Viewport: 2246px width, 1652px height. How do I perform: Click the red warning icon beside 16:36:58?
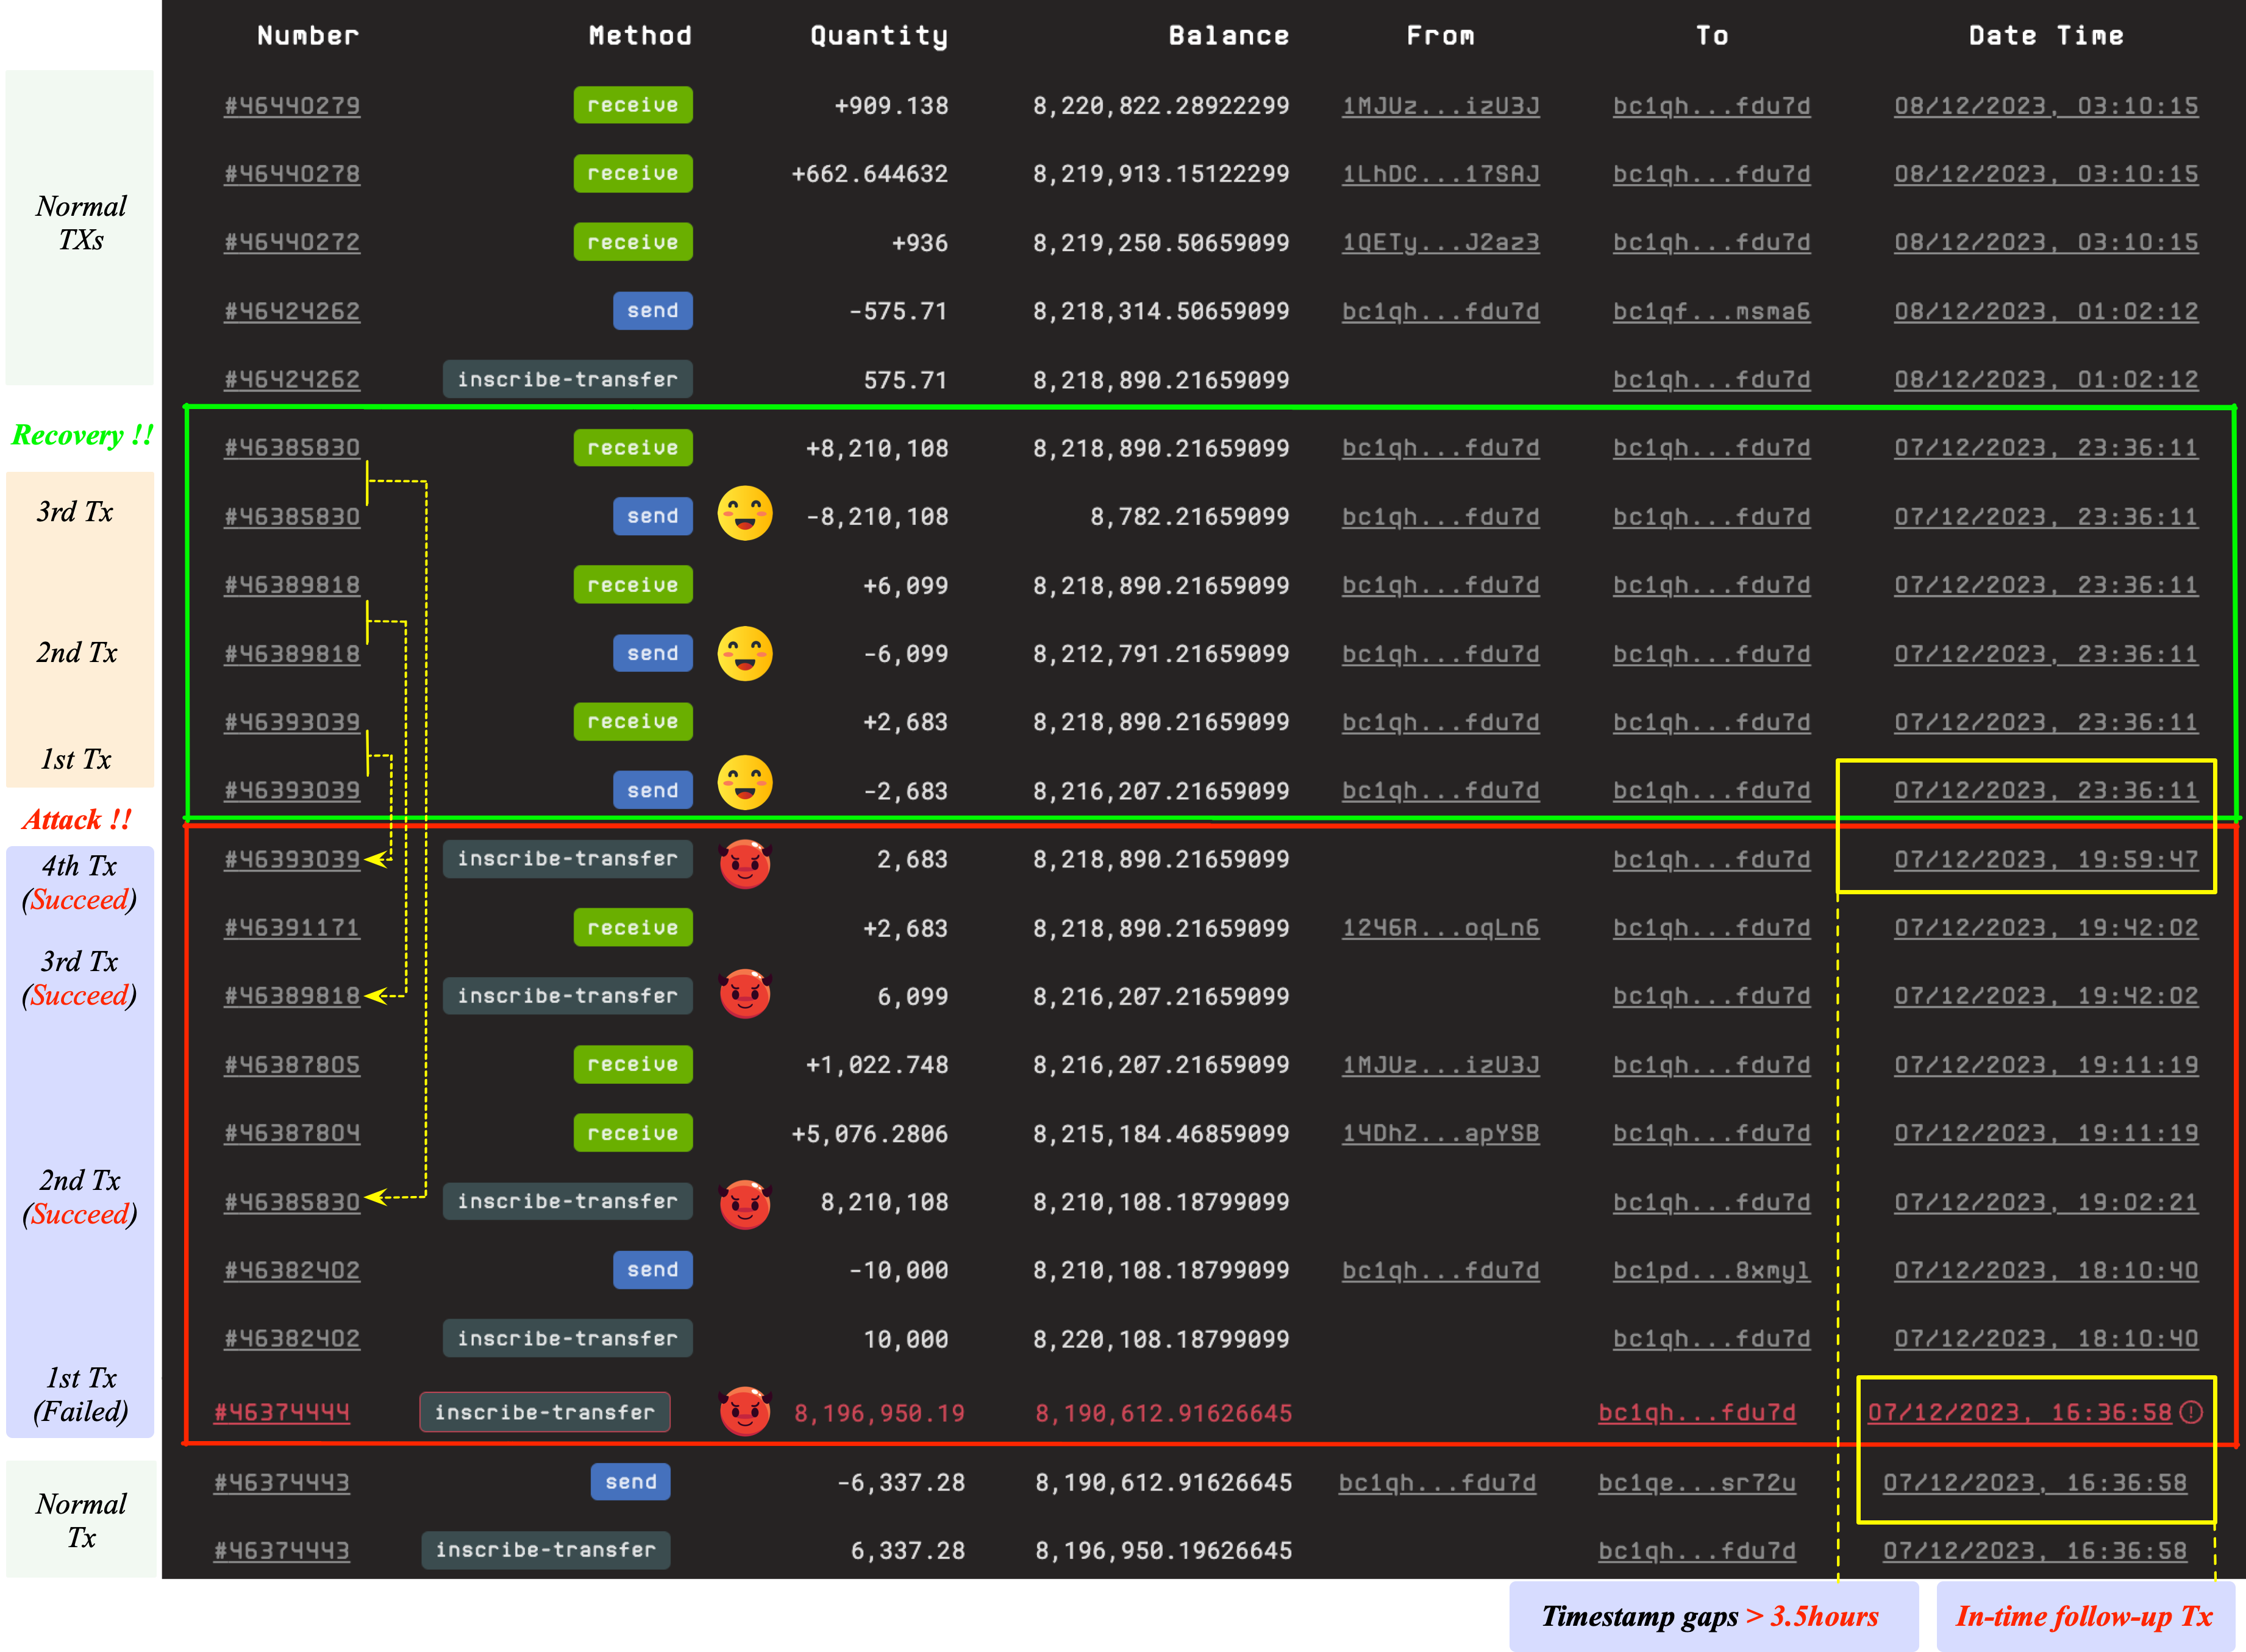tap(2190, 1412)
